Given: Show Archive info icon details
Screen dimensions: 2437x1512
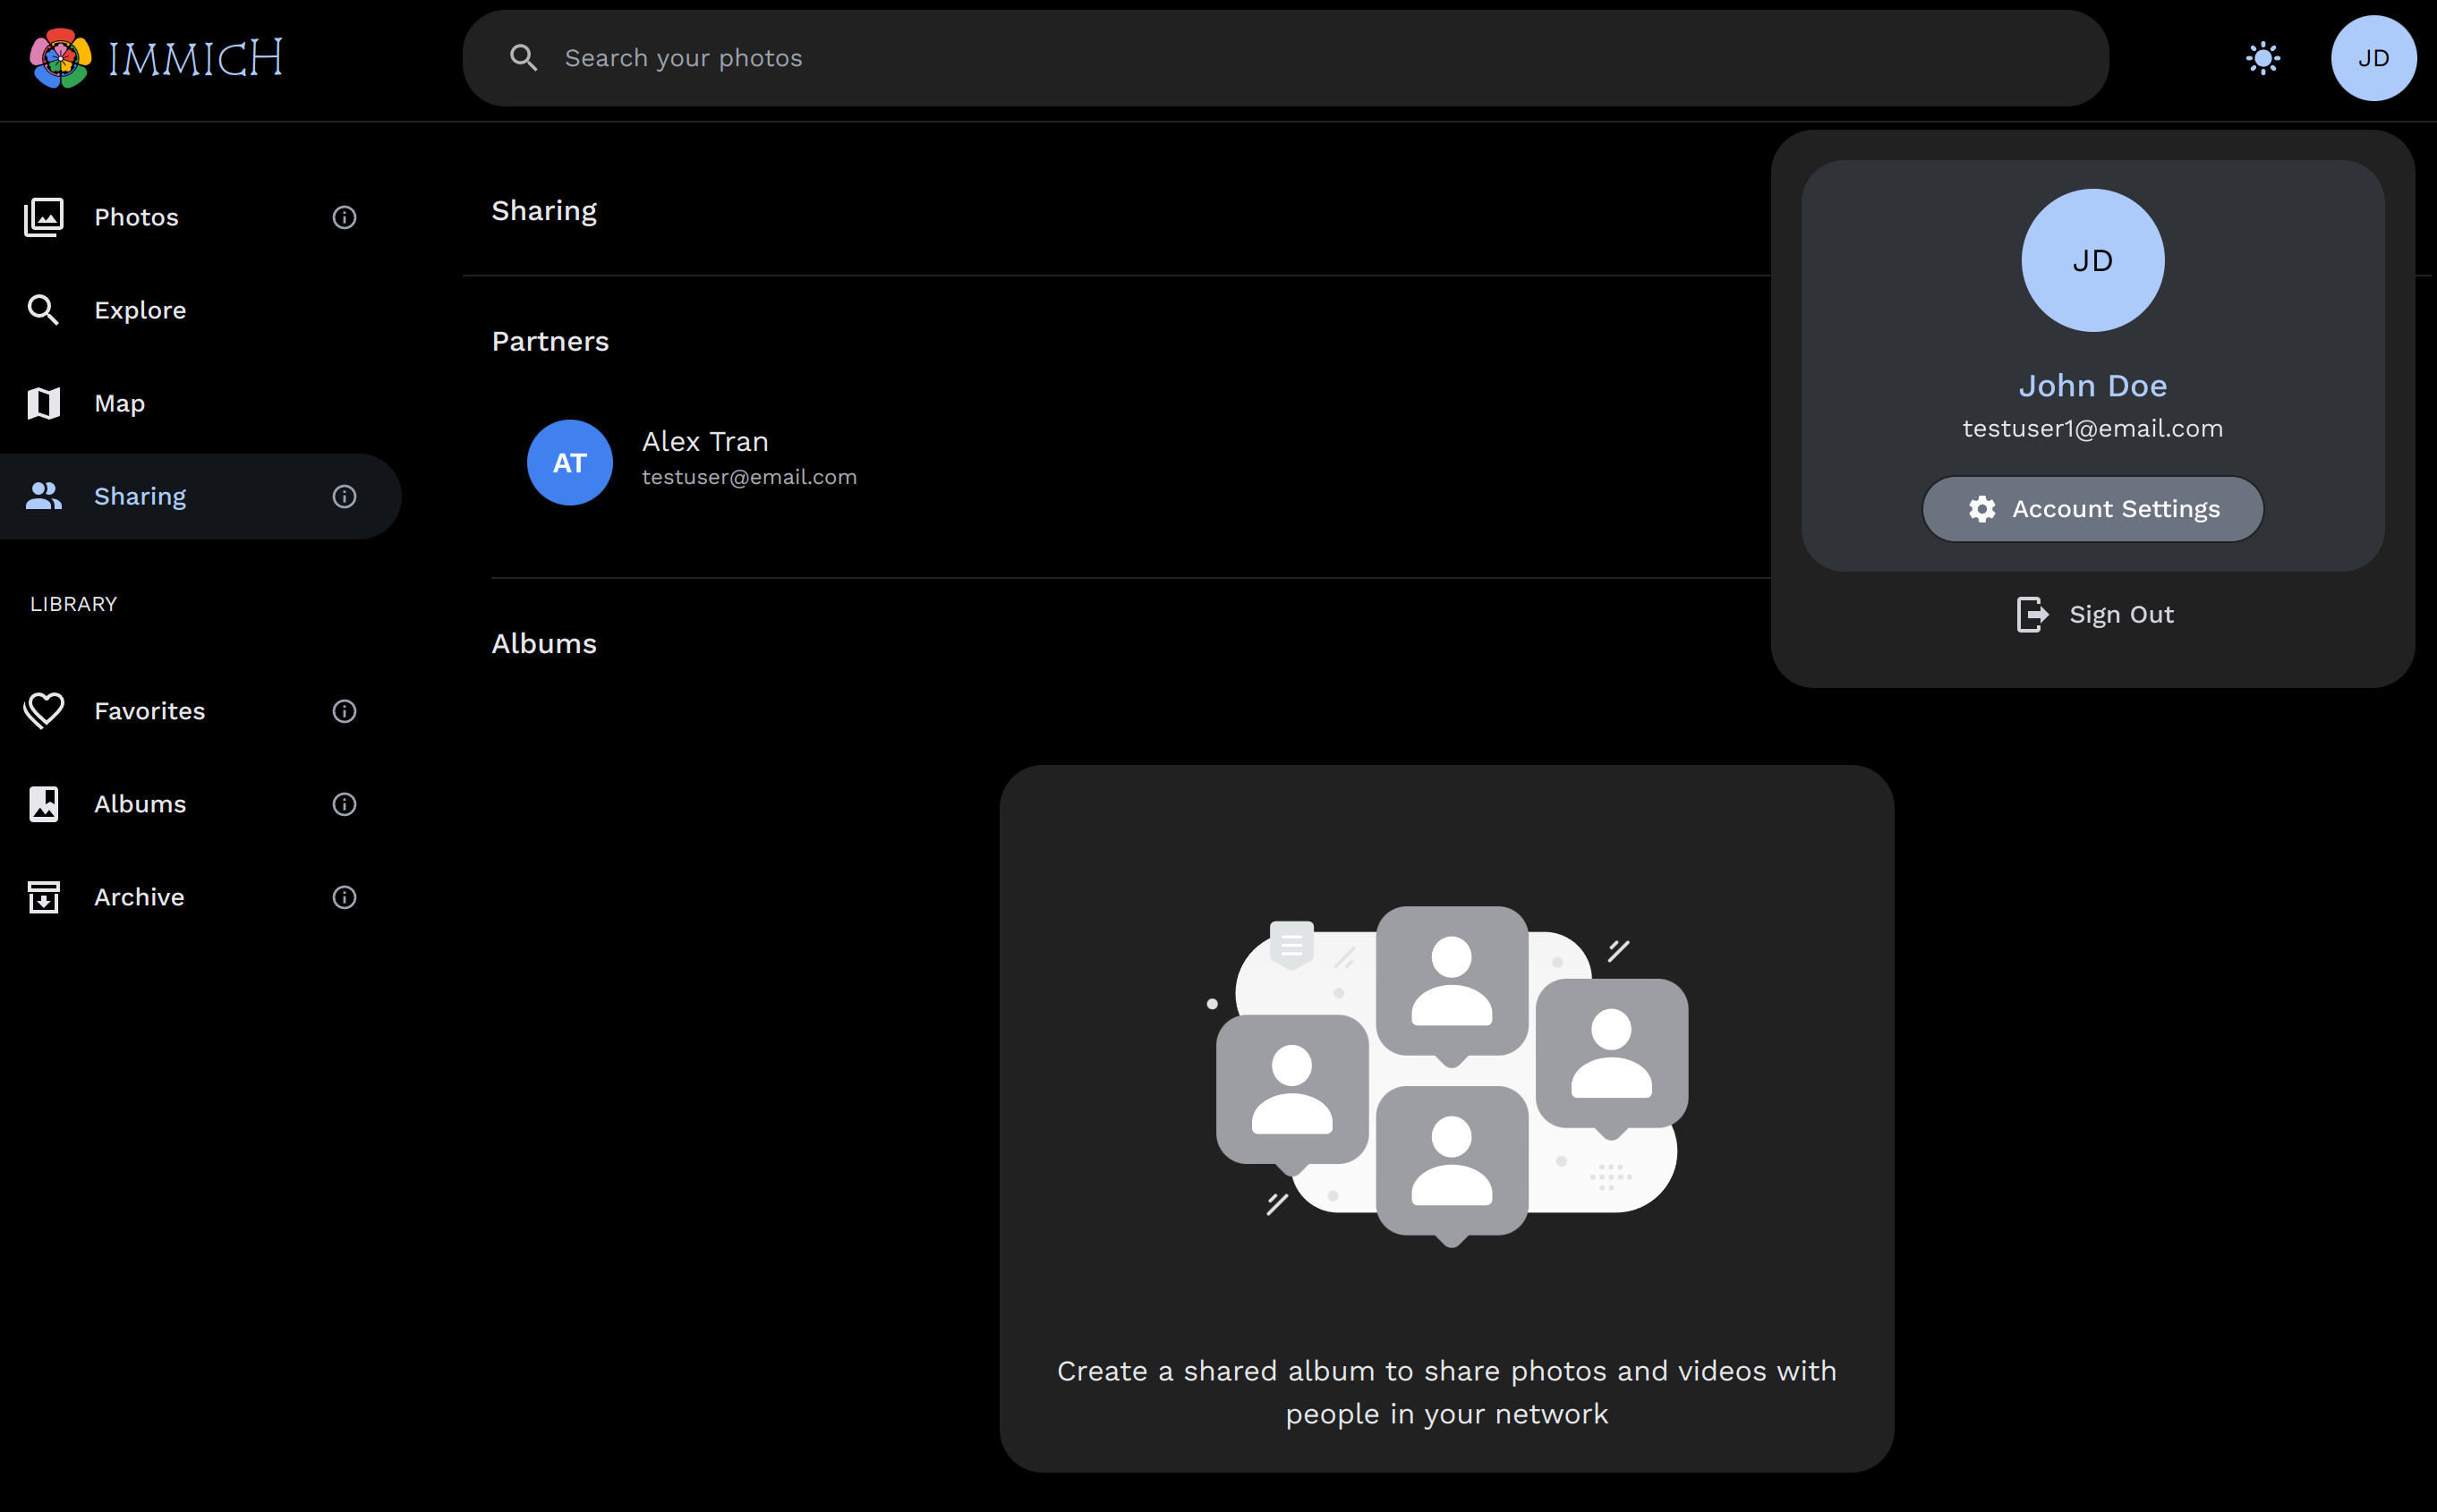Looking at the screenshot, I should (x=344, y=897).
